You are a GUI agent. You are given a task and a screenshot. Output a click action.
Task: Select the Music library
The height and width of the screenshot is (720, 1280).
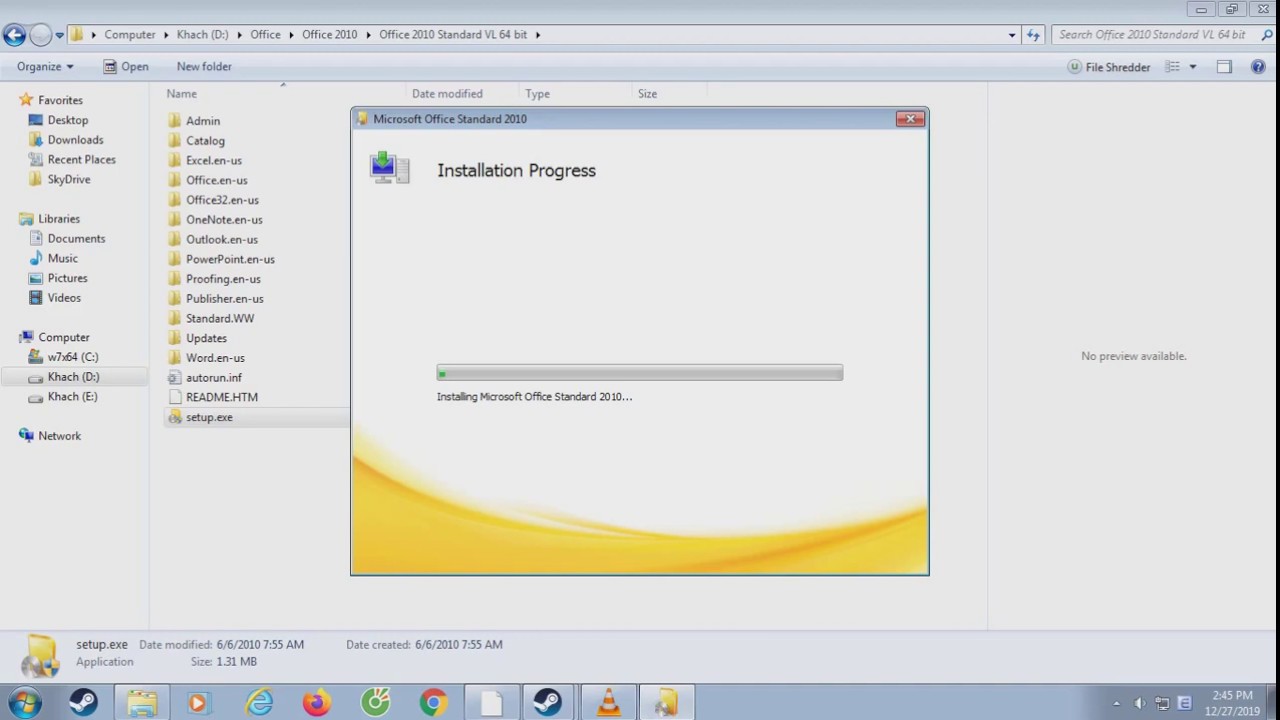click(x=62, y=259)
